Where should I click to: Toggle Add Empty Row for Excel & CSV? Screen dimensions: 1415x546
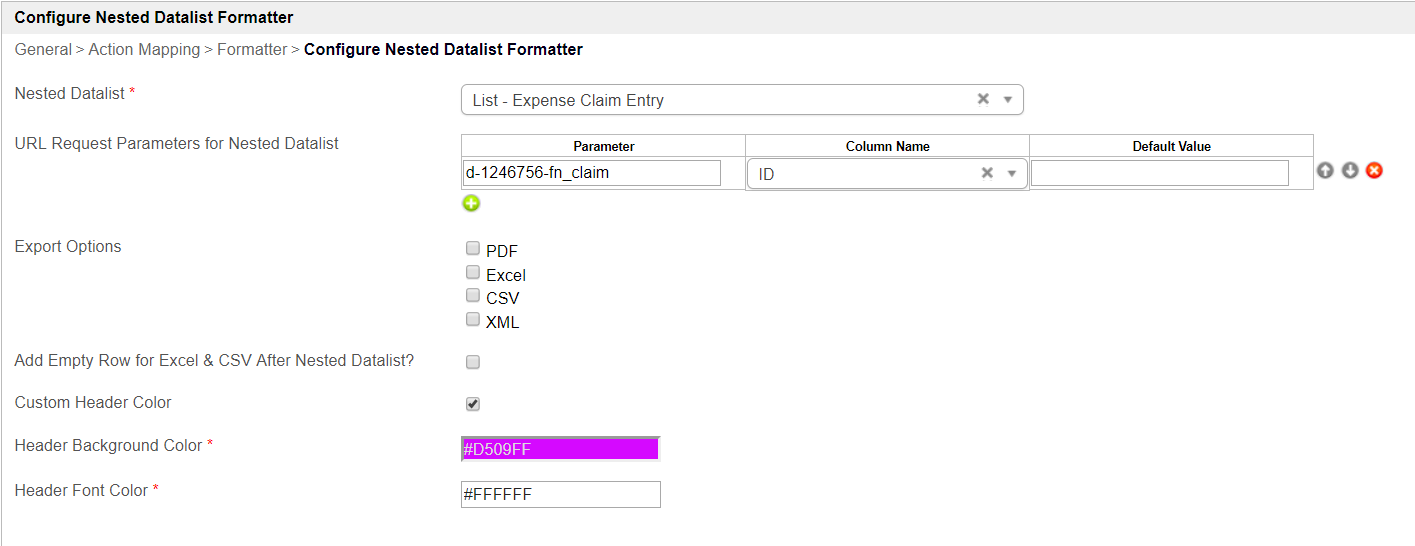tap(473, 362)
